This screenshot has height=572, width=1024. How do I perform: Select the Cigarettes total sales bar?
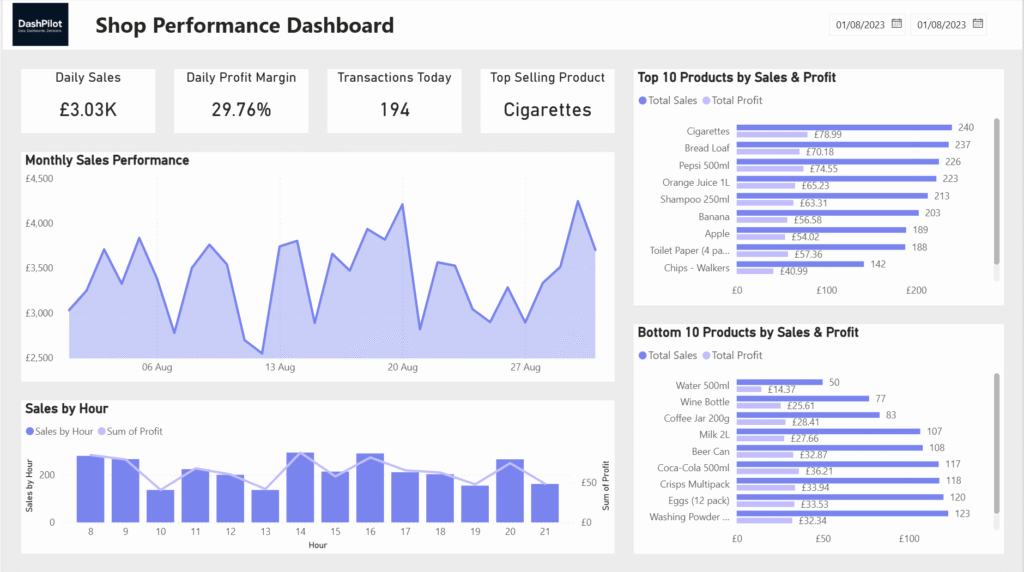843,128
